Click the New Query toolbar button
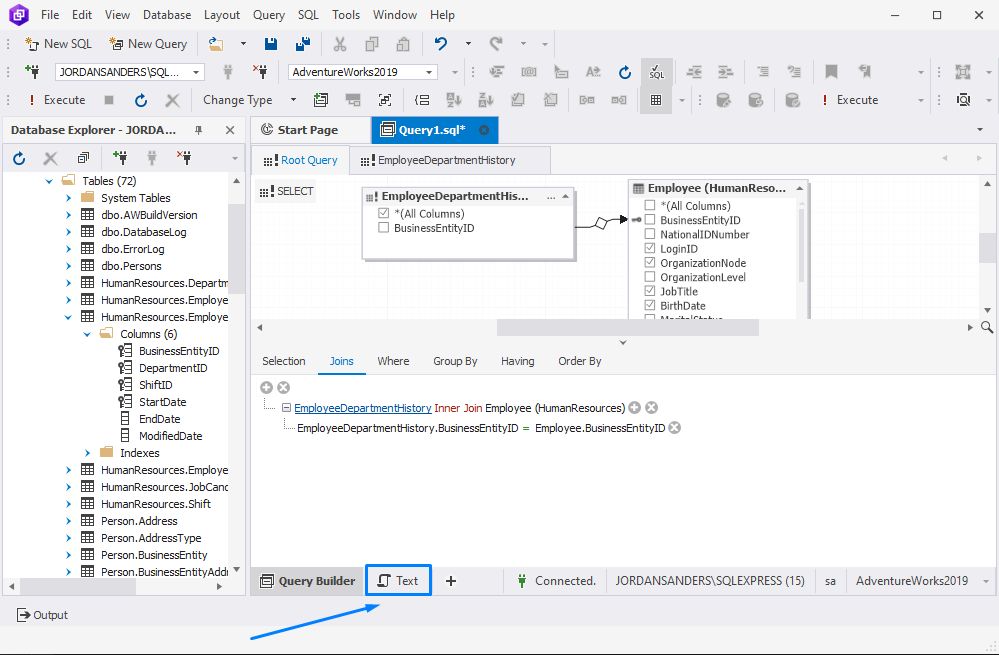Image resolution: width=999 pixels, height=655 pixels. pyautogui.click(x=148, y=44)
